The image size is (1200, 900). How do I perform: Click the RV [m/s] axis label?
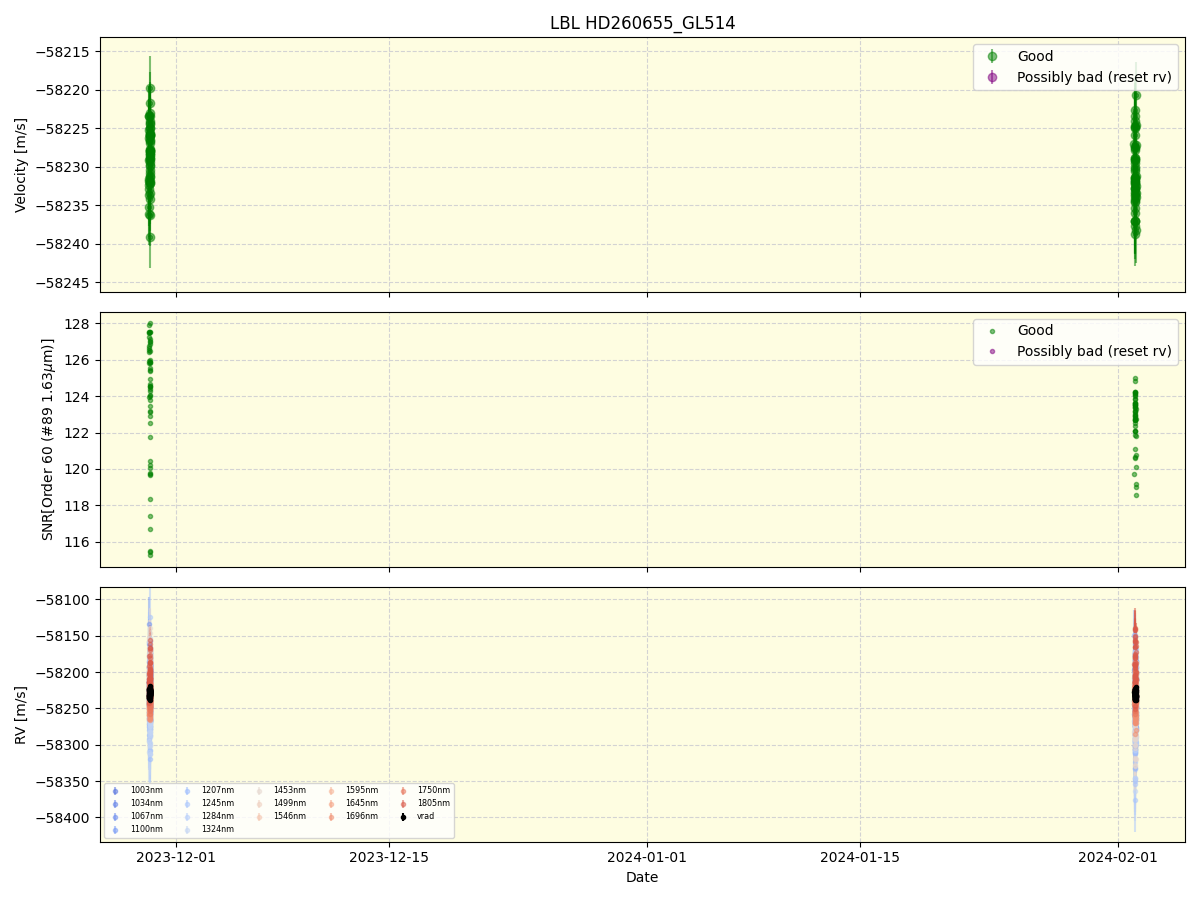pyautogui.click(x=21, y=714)
